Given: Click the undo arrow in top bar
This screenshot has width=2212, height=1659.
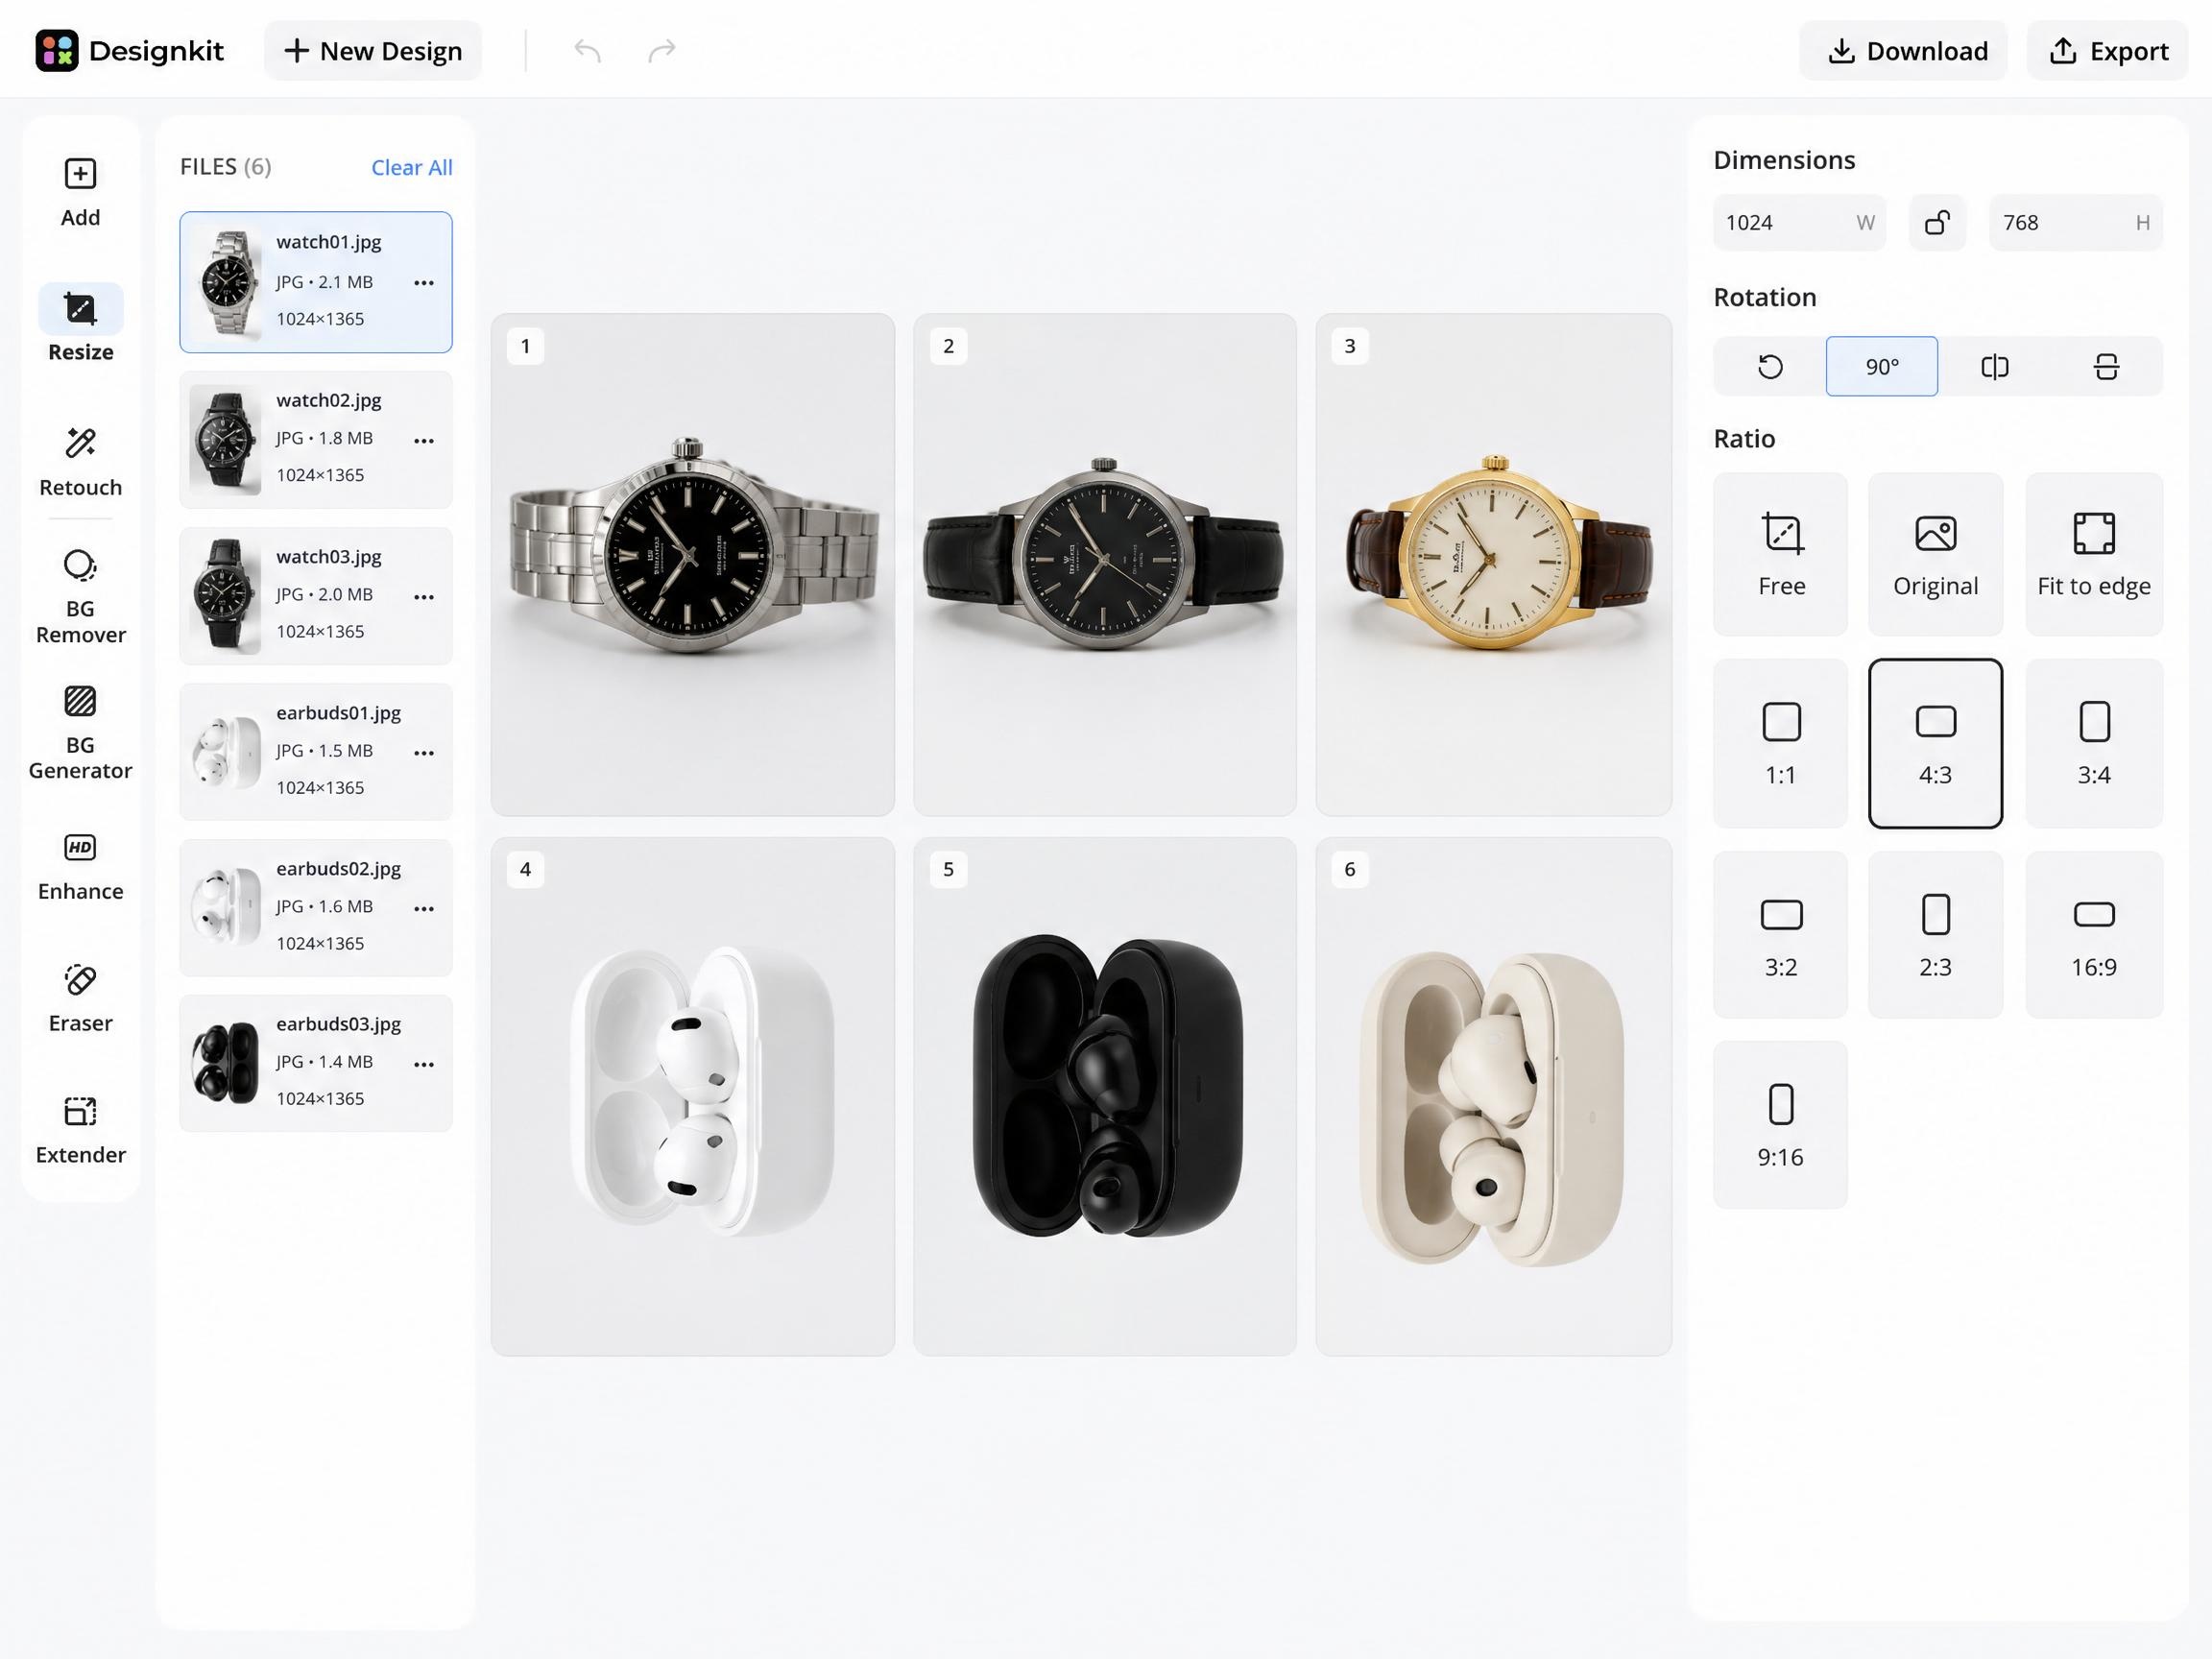Looking at the screenshot, I should tap(587, 50).
